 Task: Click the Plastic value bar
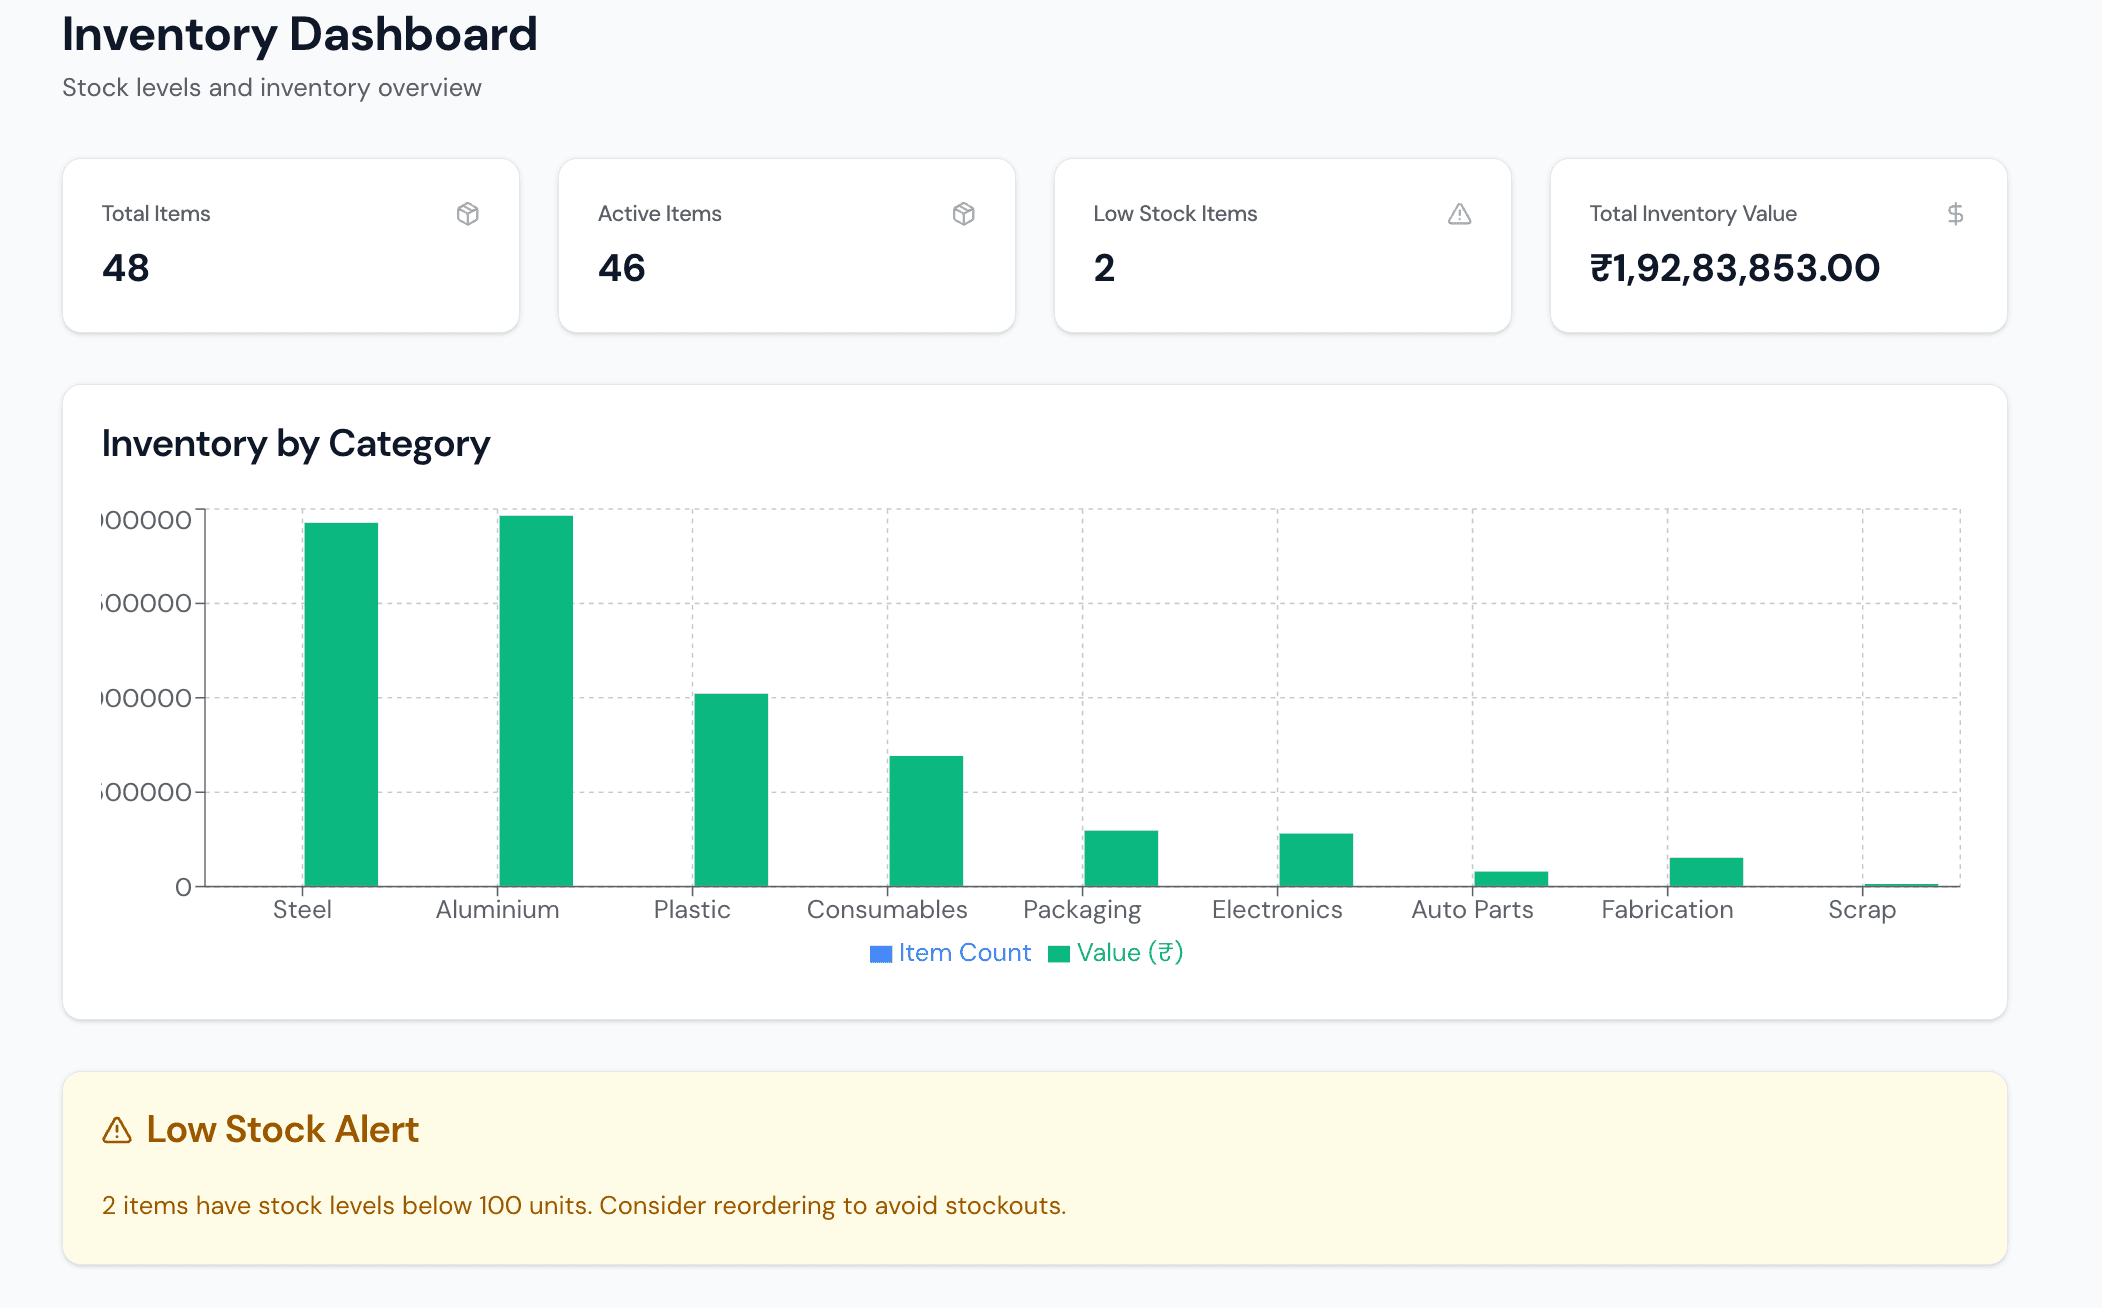730,790
